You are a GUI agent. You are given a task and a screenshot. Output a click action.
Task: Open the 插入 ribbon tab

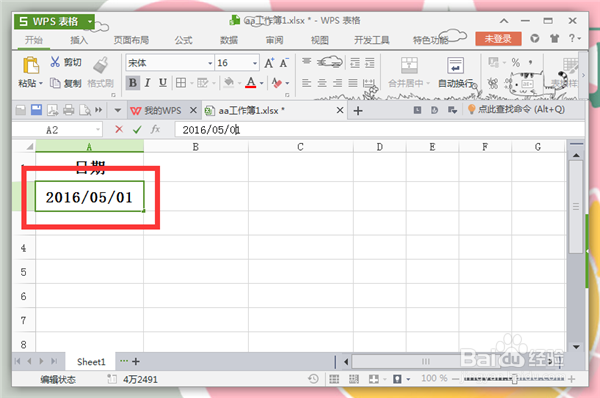coord(79,40)
